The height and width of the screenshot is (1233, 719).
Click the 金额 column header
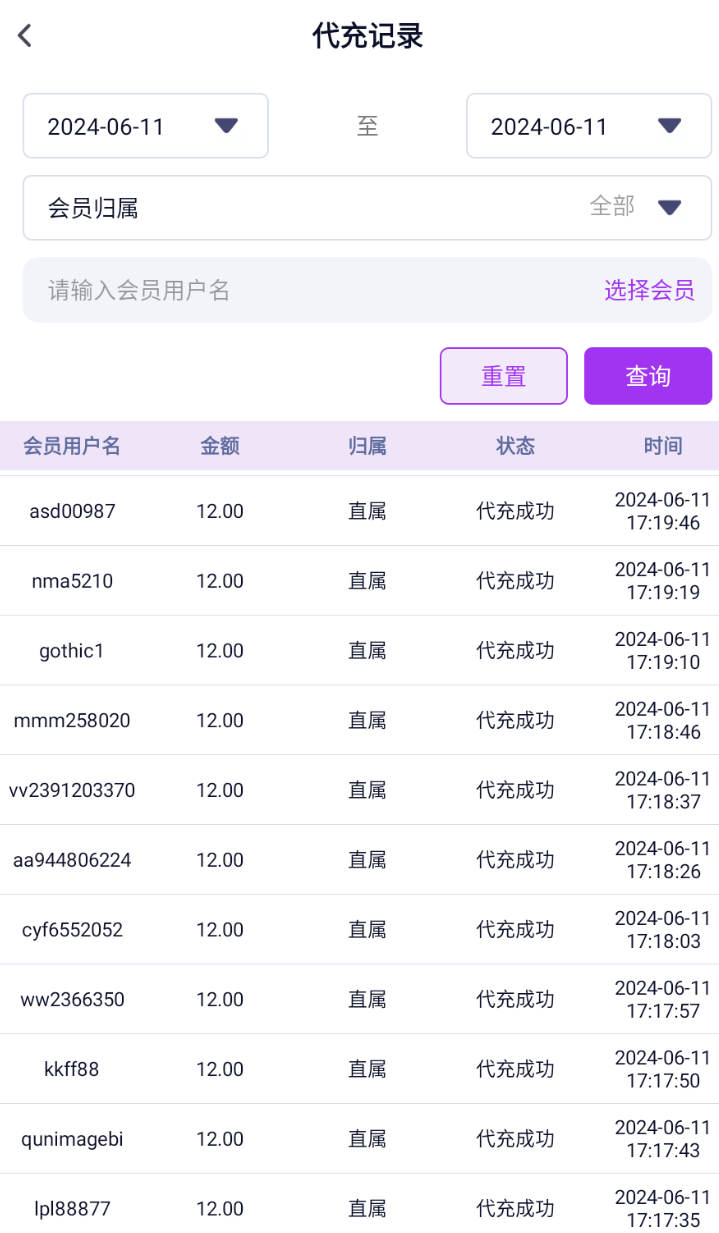click(220, 446)
